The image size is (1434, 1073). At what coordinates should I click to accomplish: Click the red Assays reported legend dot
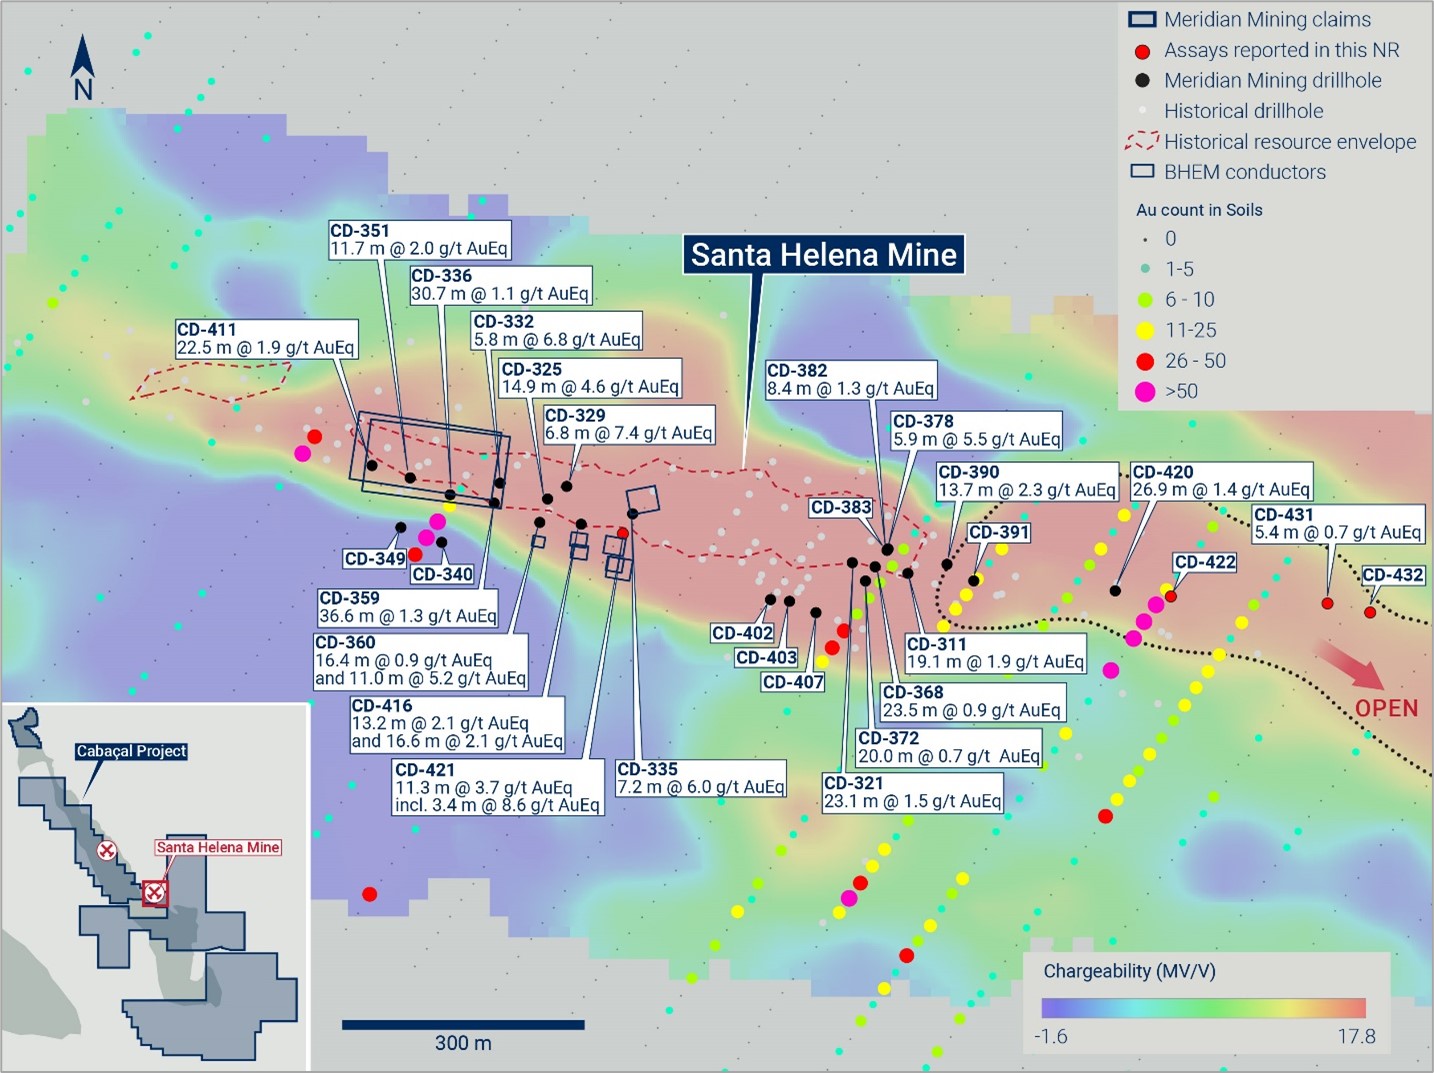click(x=1143, y=51)
